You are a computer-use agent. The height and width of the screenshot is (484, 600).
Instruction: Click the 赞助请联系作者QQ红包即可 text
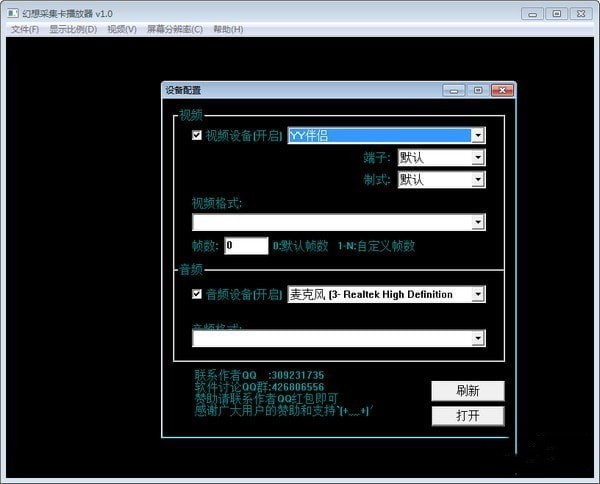(x=266, y=399)
